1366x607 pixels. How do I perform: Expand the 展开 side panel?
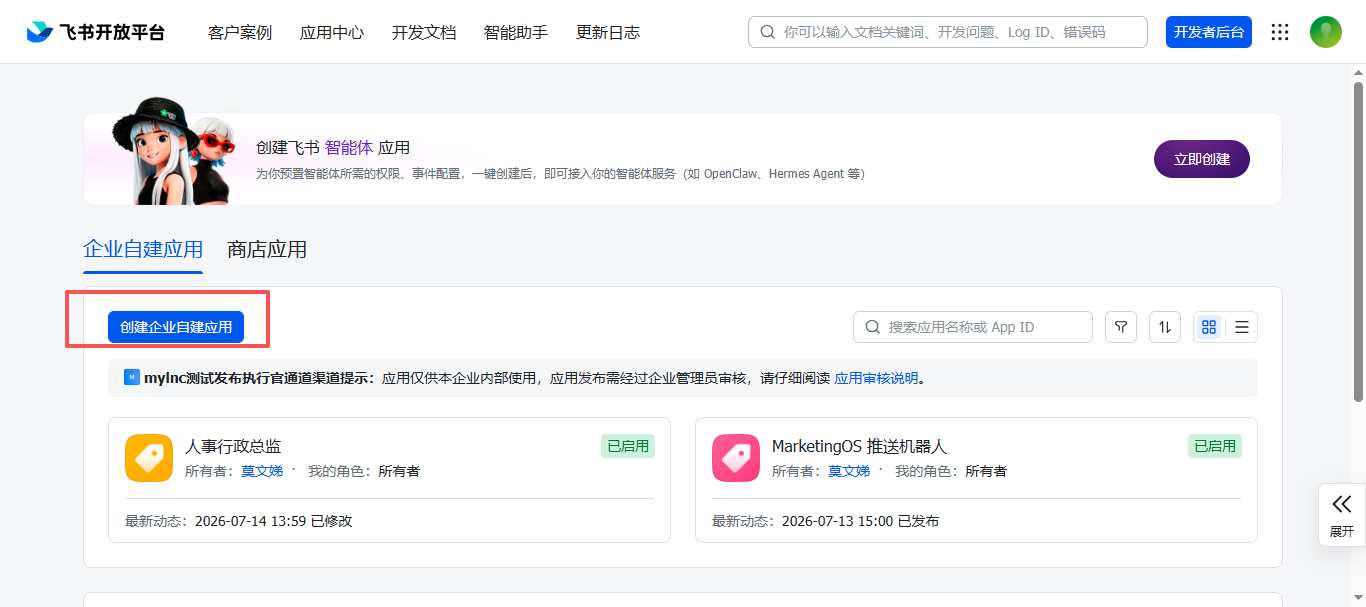pyautogui.click(x=1342, y=515)
